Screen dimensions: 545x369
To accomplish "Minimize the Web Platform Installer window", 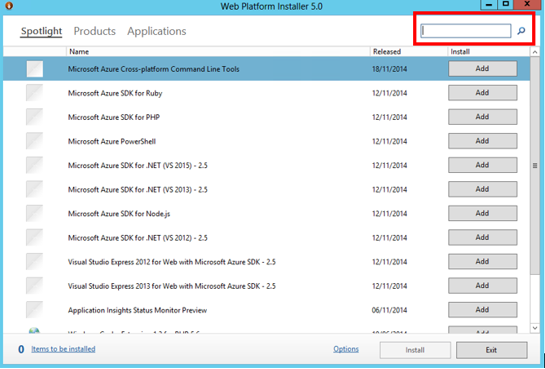I will pyautogui.click(x=489, y=4).
